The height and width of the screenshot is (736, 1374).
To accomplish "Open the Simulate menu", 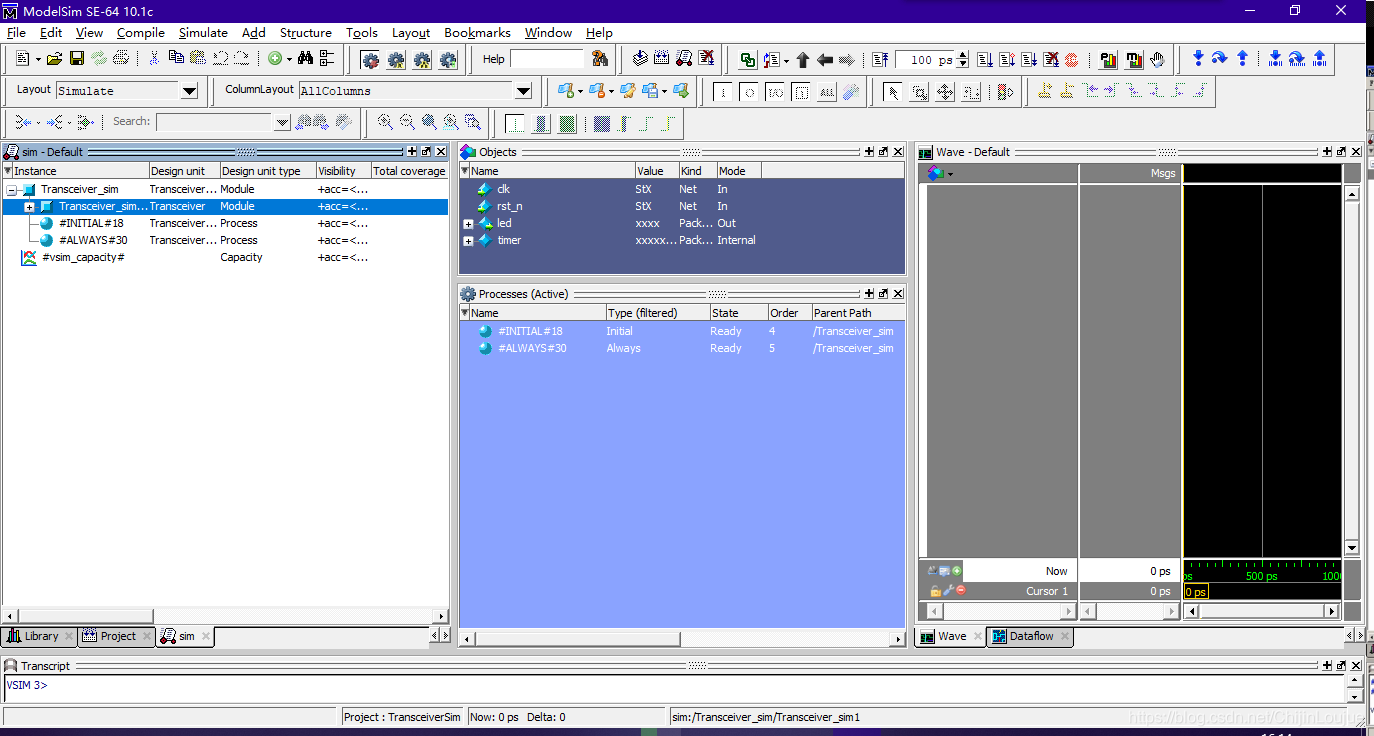I will click(x=203, y=32).
